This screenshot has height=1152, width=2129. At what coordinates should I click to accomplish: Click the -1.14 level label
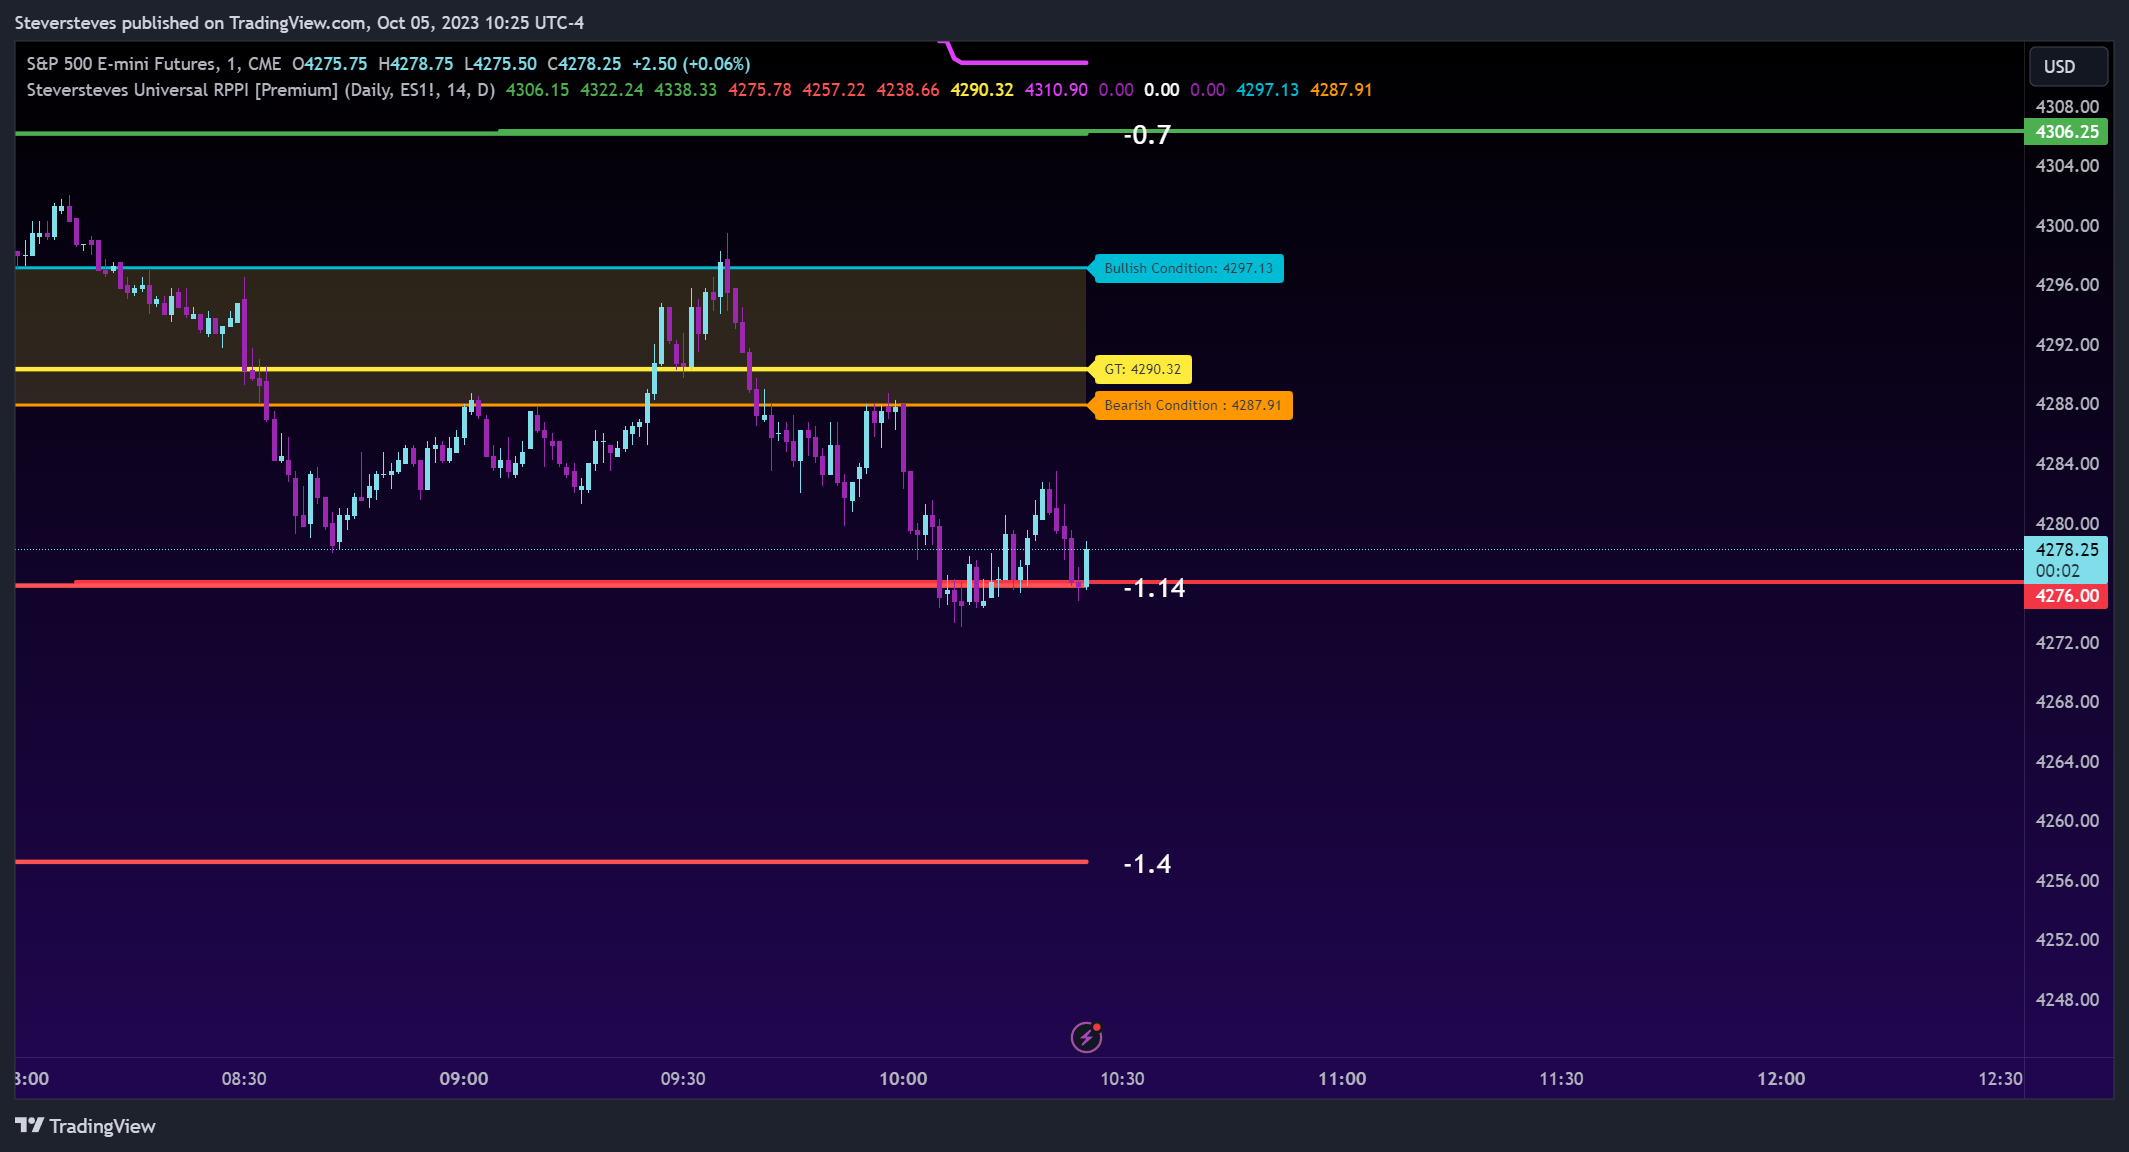point(1154,588)
